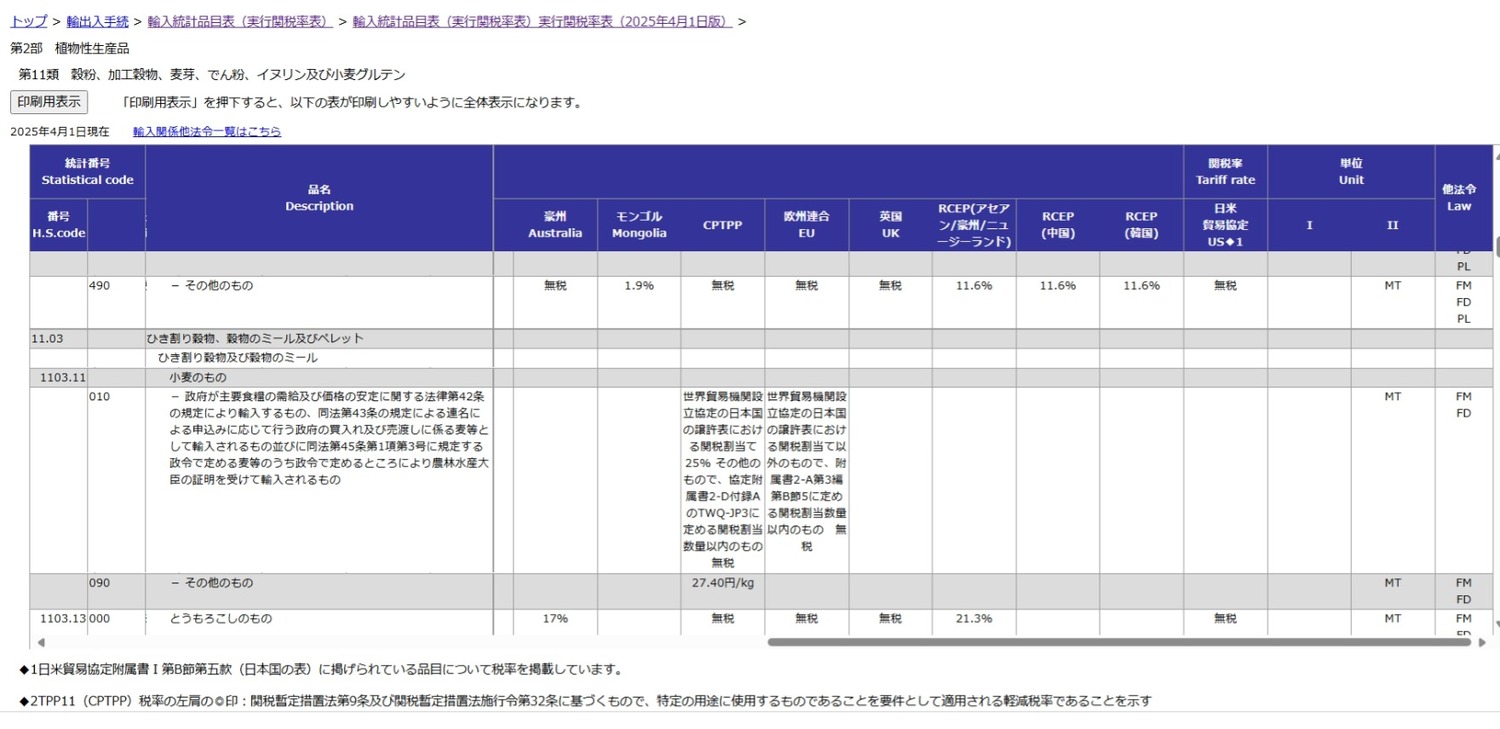Open the 輸出入手続 breadcrumb link
The width and height of the screenshot is (1500, 729).
click(x=97, y=21)
